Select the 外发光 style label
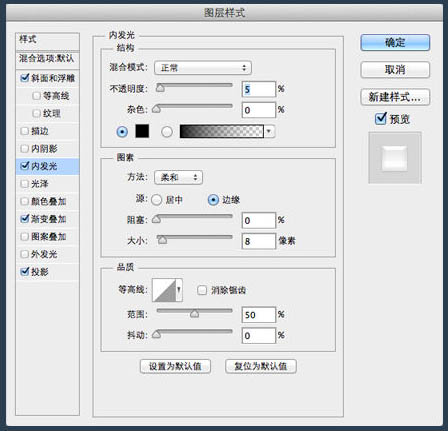 coord(44,254)
